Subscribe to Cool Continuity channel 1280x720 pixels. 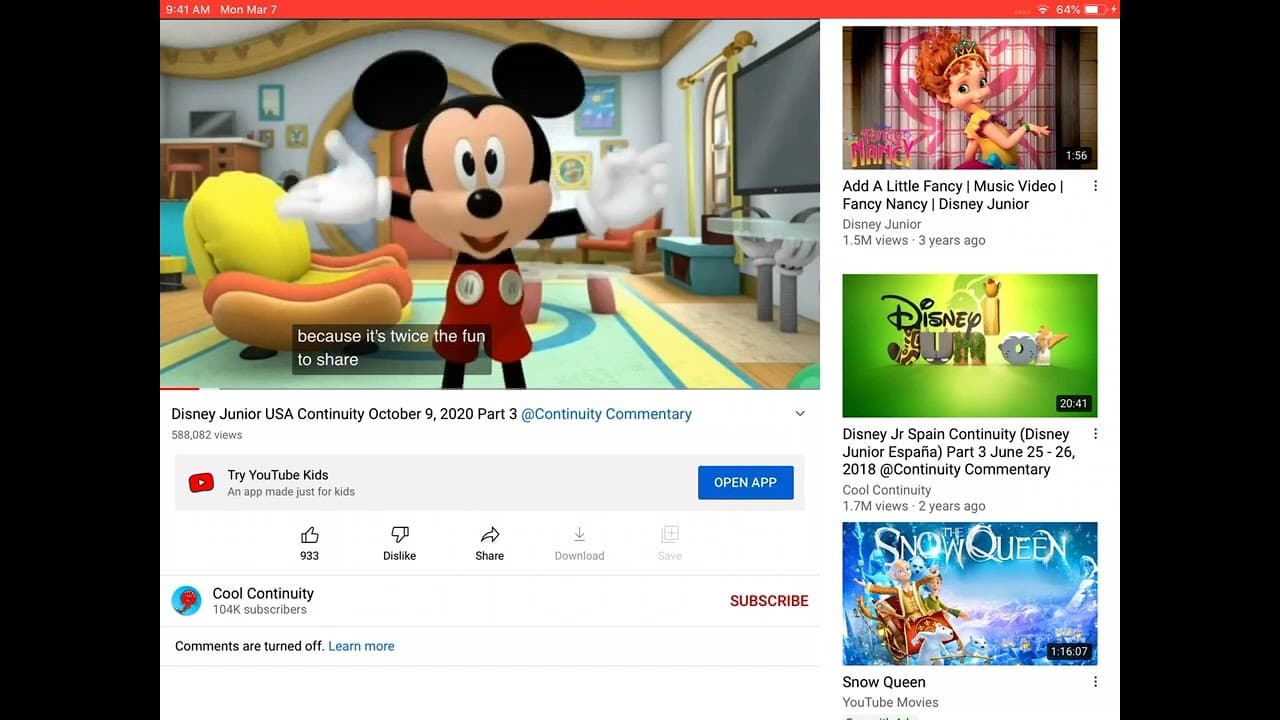(x=769, y=601)
